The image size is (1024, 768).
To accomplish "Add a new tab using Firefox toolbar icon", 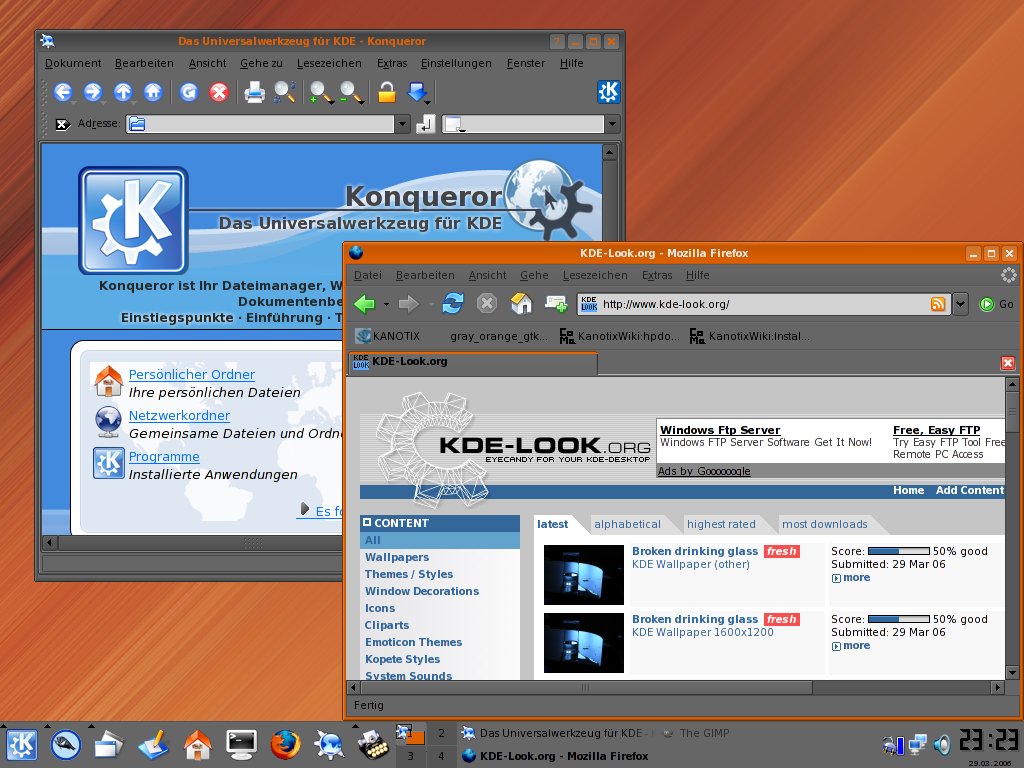I will pos(556,304).
